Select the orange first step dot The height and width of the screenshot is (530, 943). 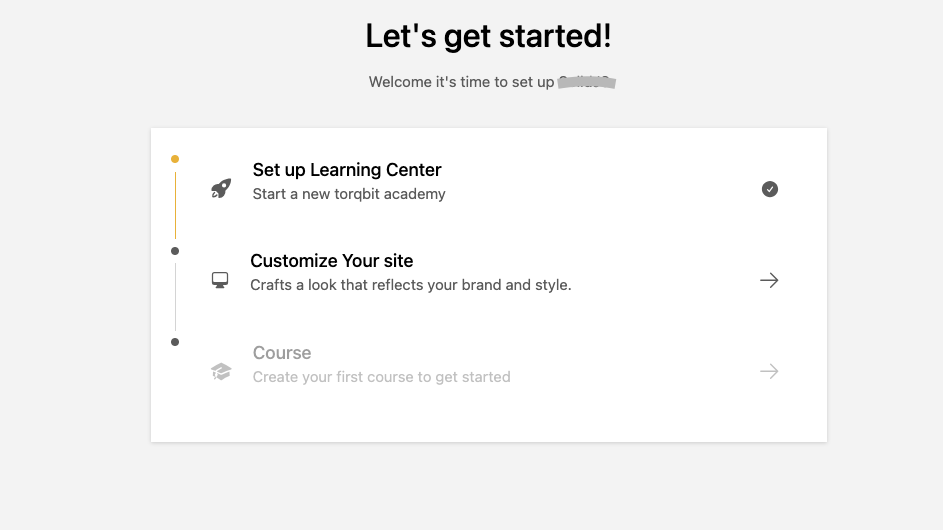click(x=175, y=159)
